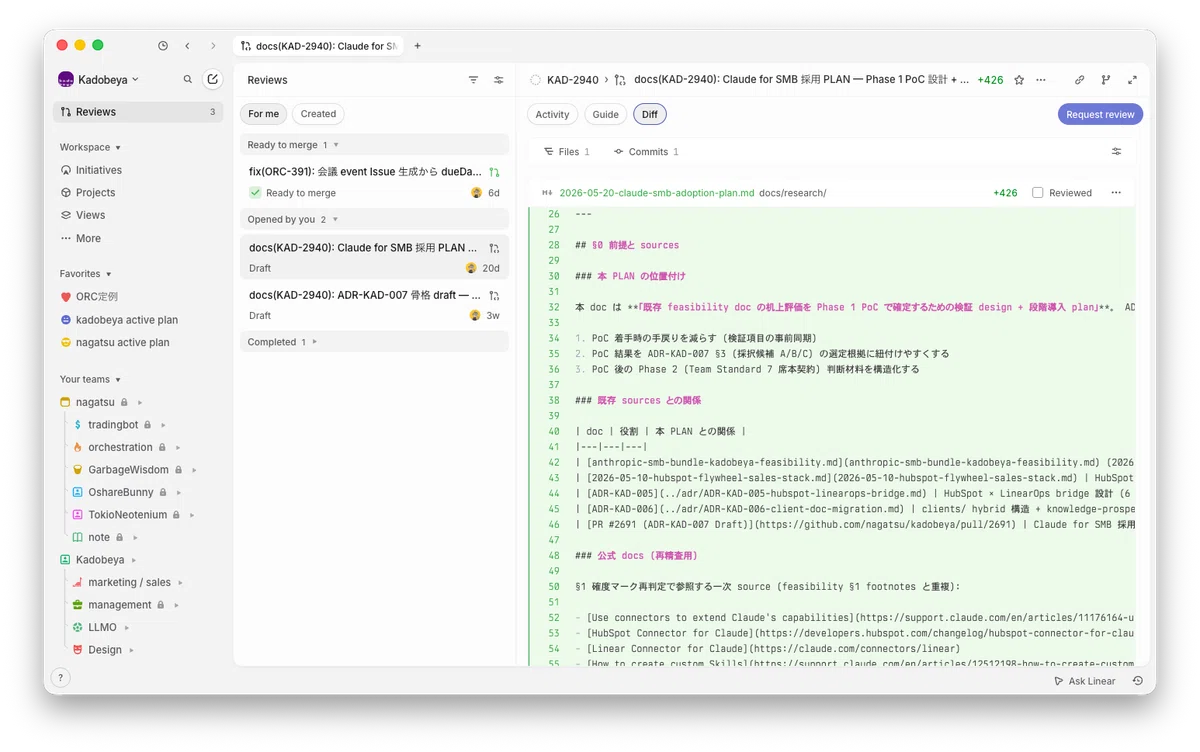
Task: Open the fix(ORC-391) review item
Action: point(375,182)
